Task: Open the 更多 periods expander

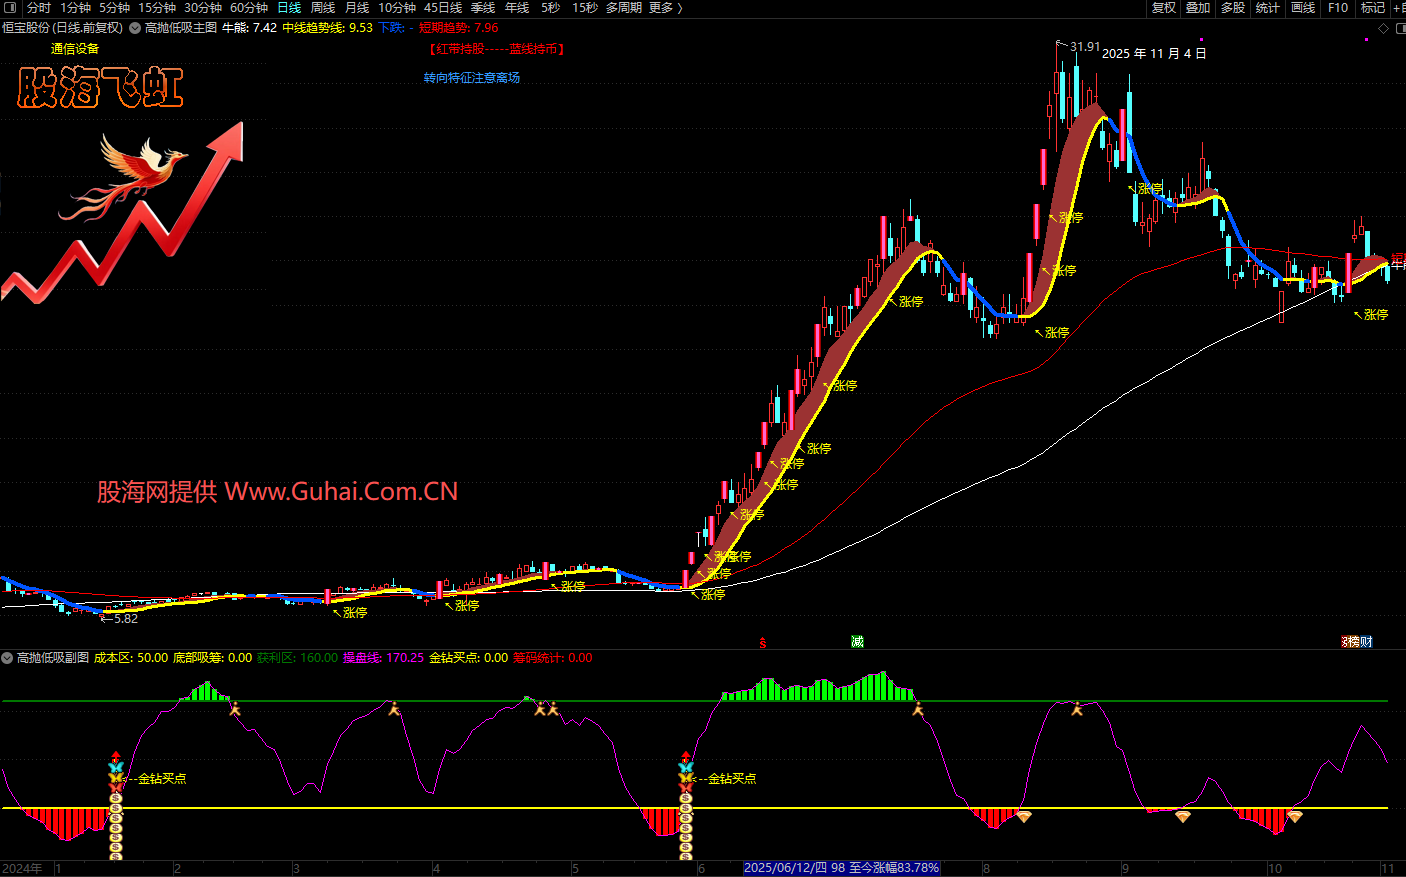Action: coord(666,8)
